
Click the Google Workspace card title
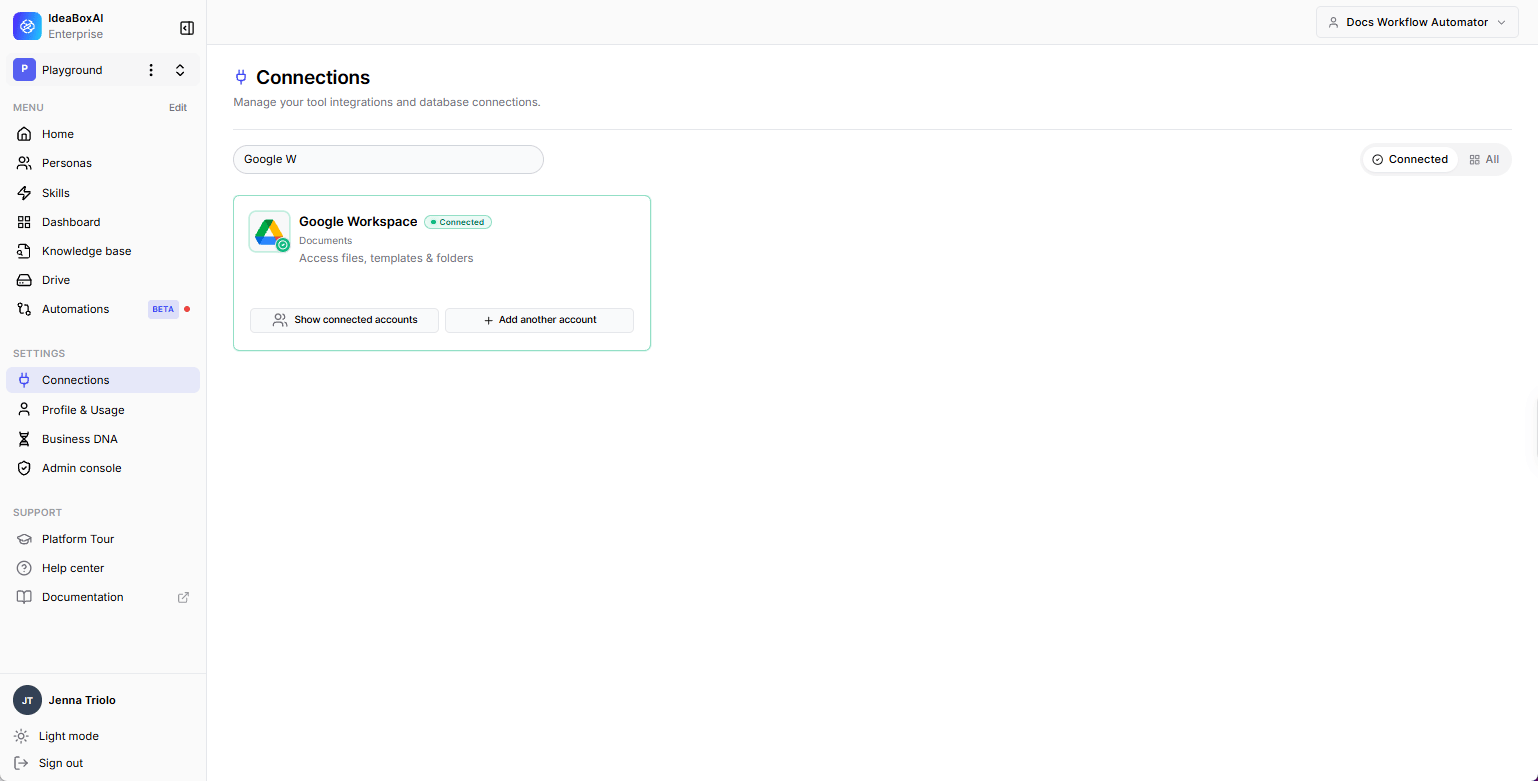(358, 222)
